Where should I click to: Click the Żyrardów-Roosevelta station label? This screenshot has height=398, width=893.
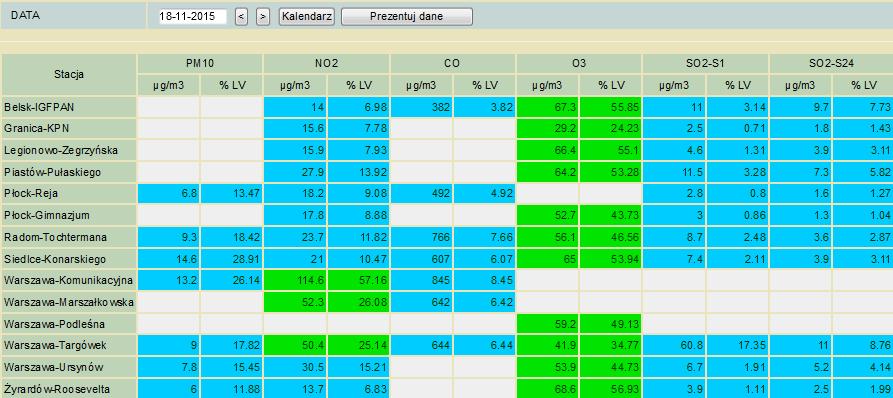point(69,389)
